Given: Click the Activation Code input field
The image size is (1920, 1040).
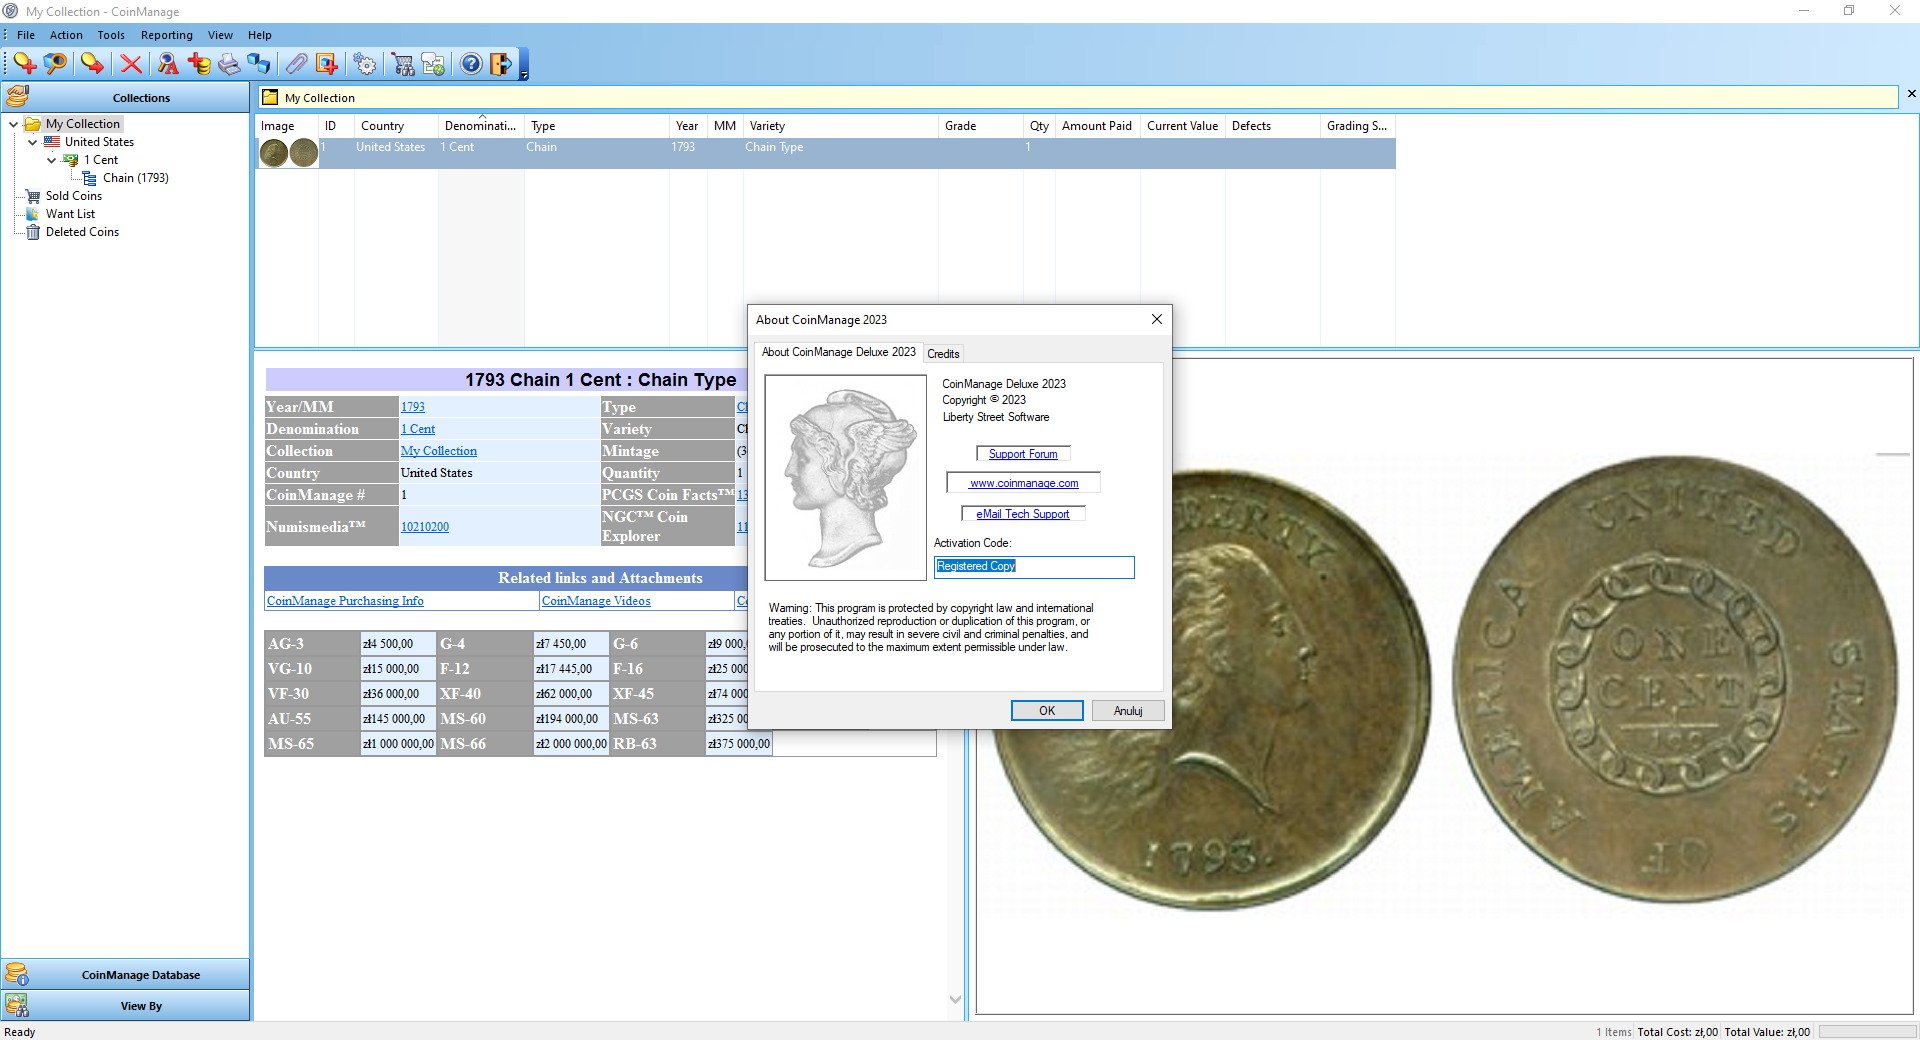Looking at the screenshot, I should (1034, 567).
